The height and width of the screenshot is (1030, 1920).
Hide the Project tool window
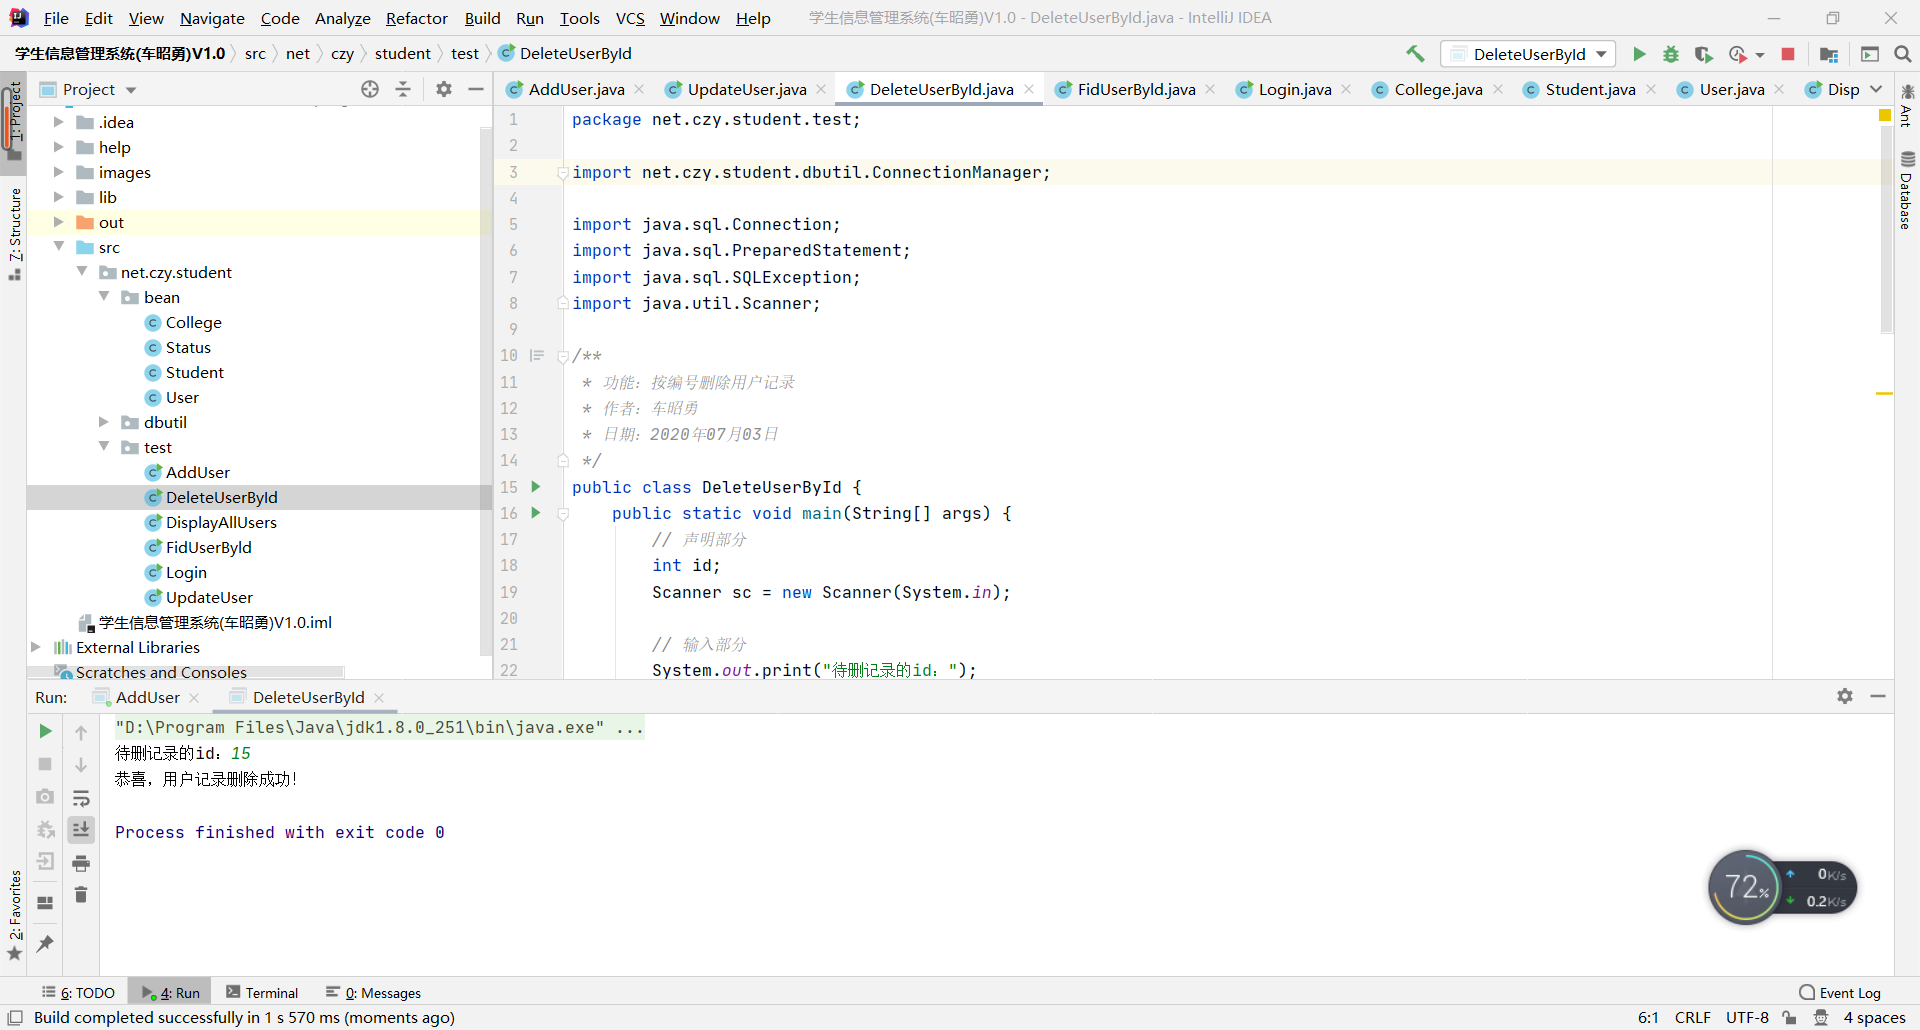pyautogui.click(x=476, y=89)
